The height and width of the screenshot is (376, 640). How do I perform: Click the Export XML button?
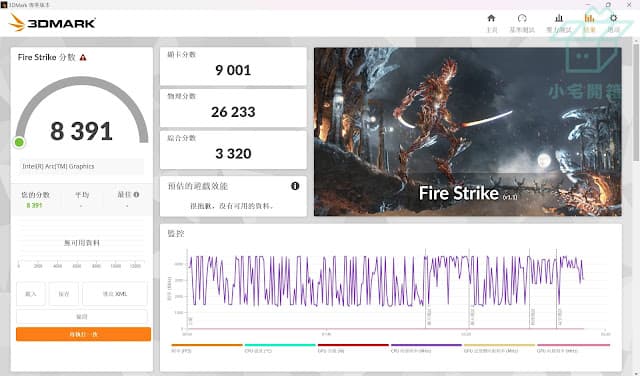pos(115,294)
